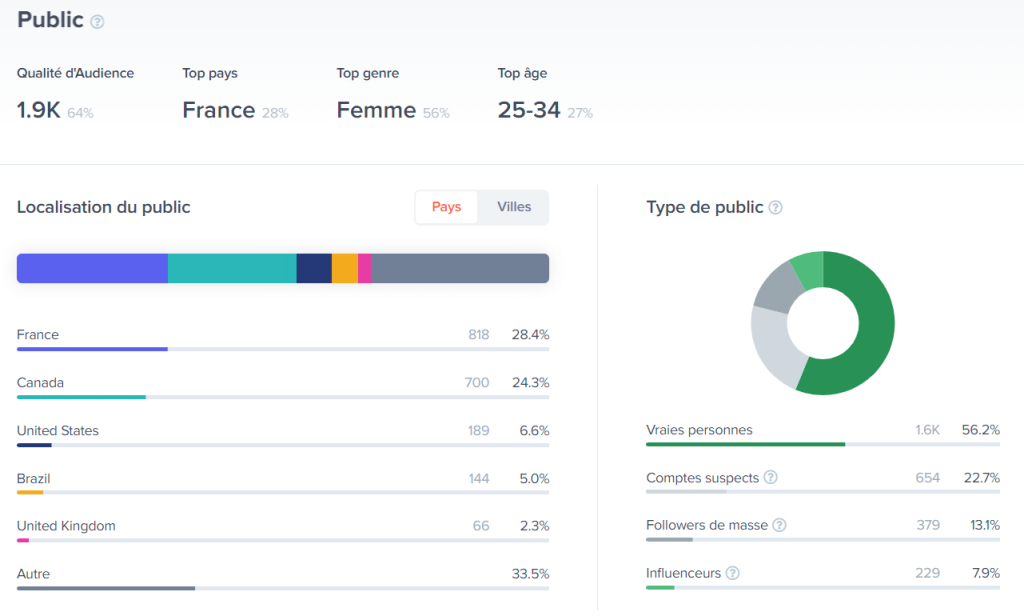Click the Top pays France value
The width and height of the screenshot is (1024, 616).
(219, 110)
